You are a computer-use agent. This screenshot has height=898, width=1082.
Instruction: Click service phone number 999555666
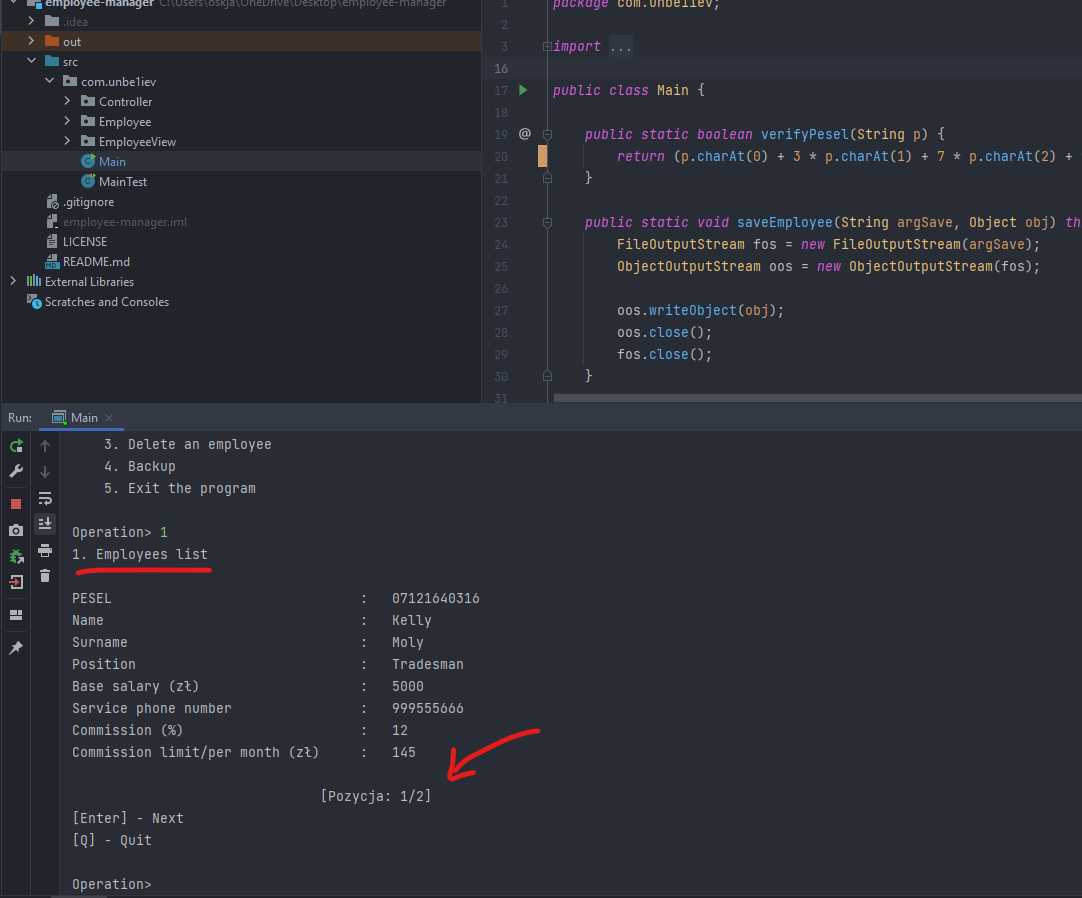[x=428, y=708]
